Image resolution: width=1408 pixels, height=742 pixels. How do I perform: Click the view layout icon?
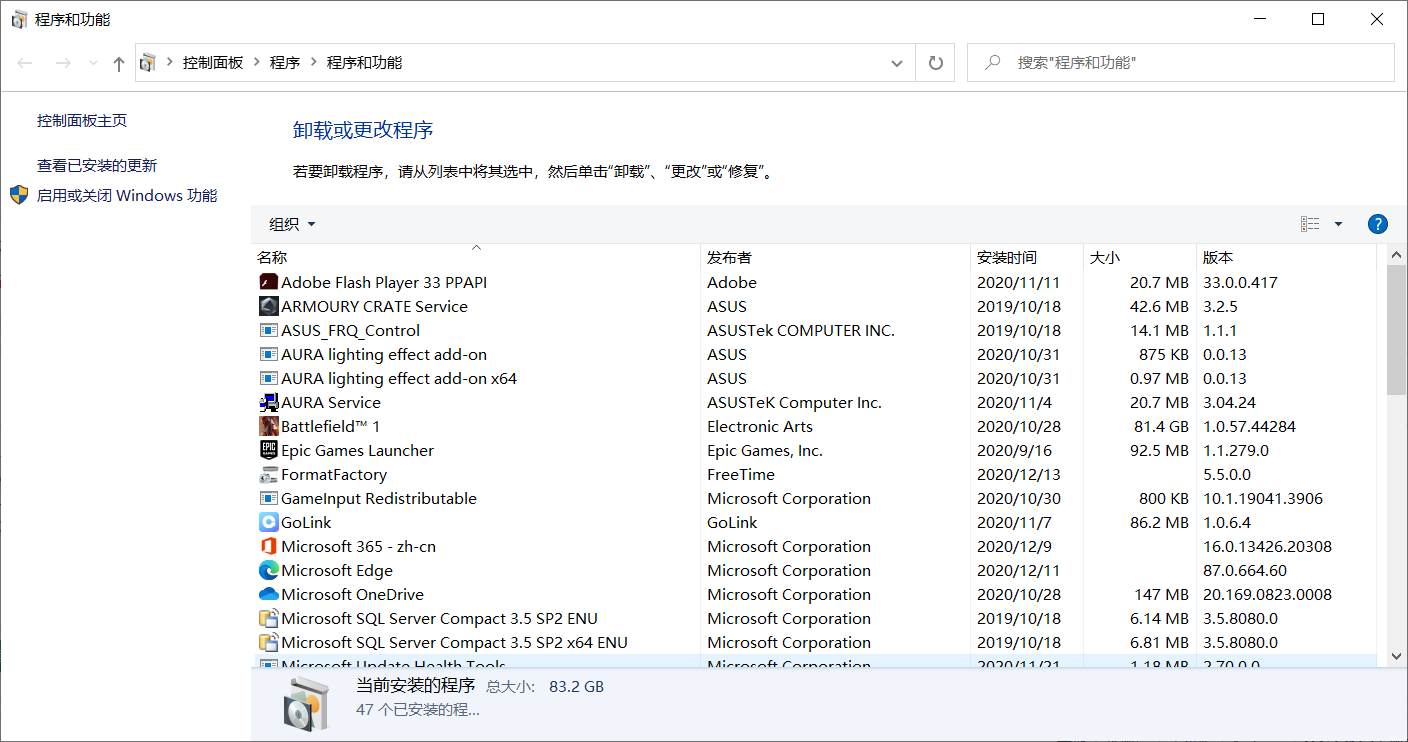point(1310,224)
